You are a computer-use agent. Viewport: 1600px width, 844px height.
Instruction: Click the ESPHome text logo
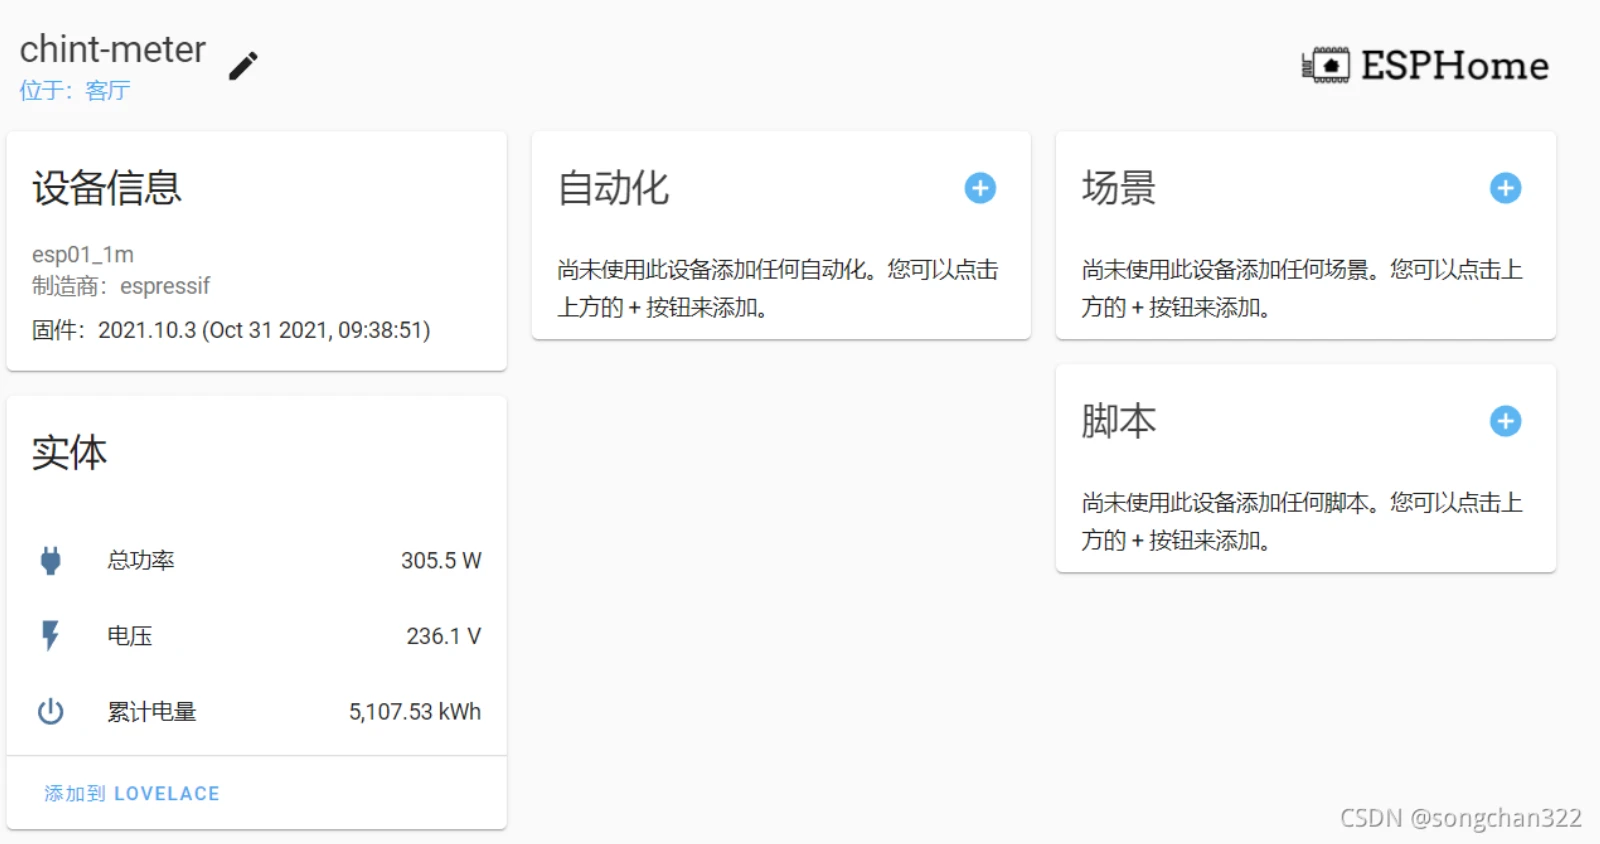pos(1454,66)
